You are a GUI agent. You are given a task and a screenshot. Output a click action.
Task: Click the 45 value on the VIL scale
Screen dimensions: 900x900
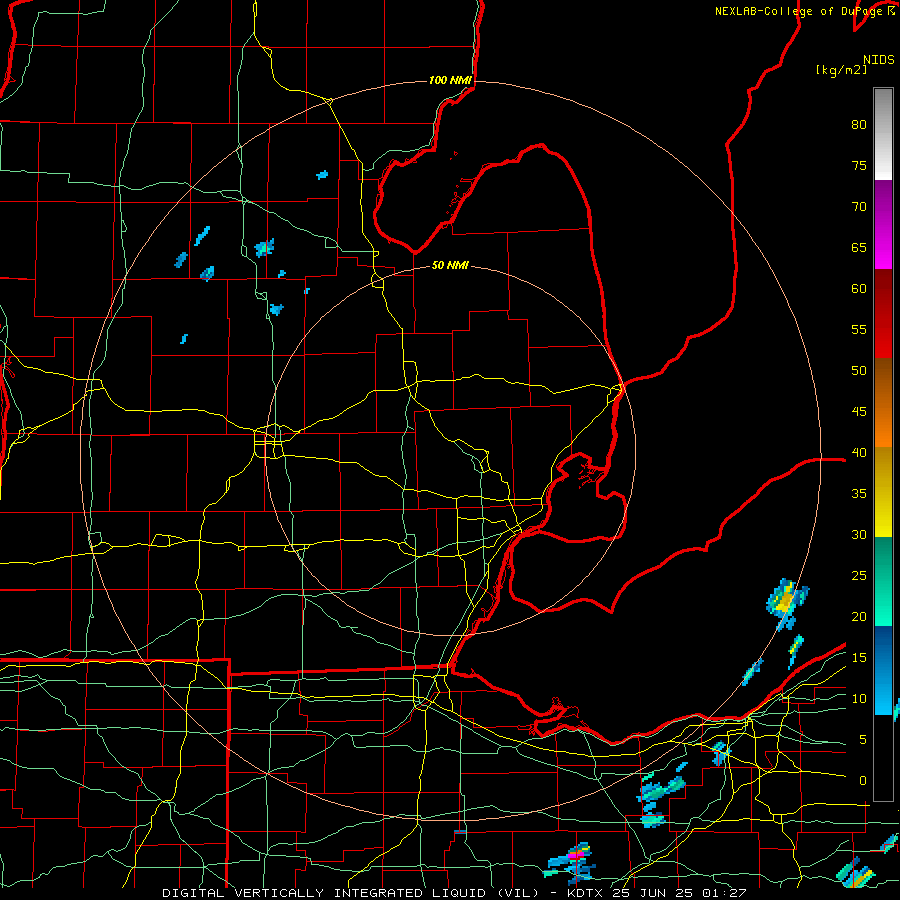pos(859,412)
